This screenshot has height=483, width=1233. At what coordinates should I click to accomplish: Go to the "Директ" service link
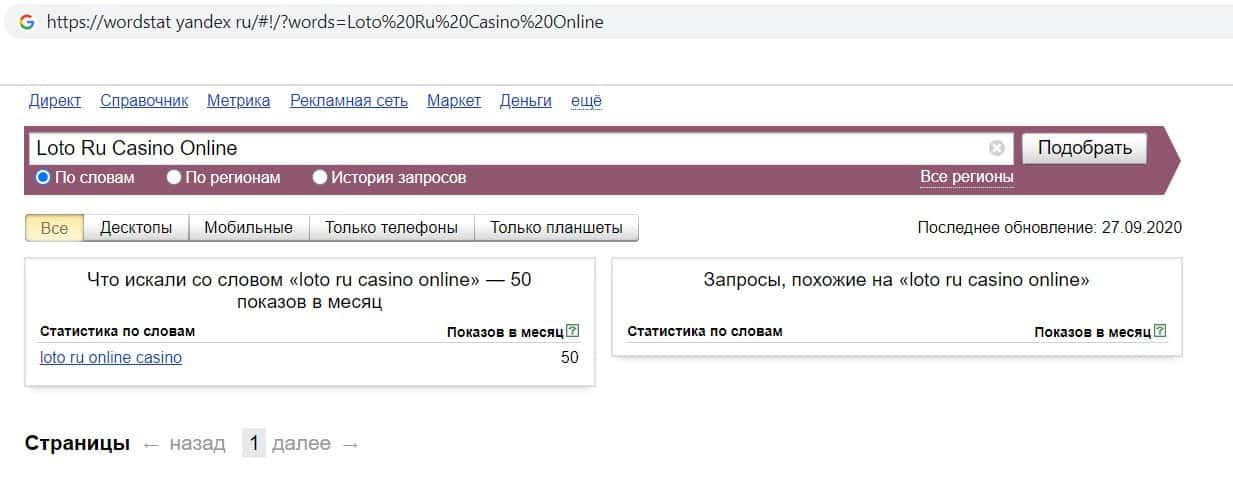(x=55, y=101)
